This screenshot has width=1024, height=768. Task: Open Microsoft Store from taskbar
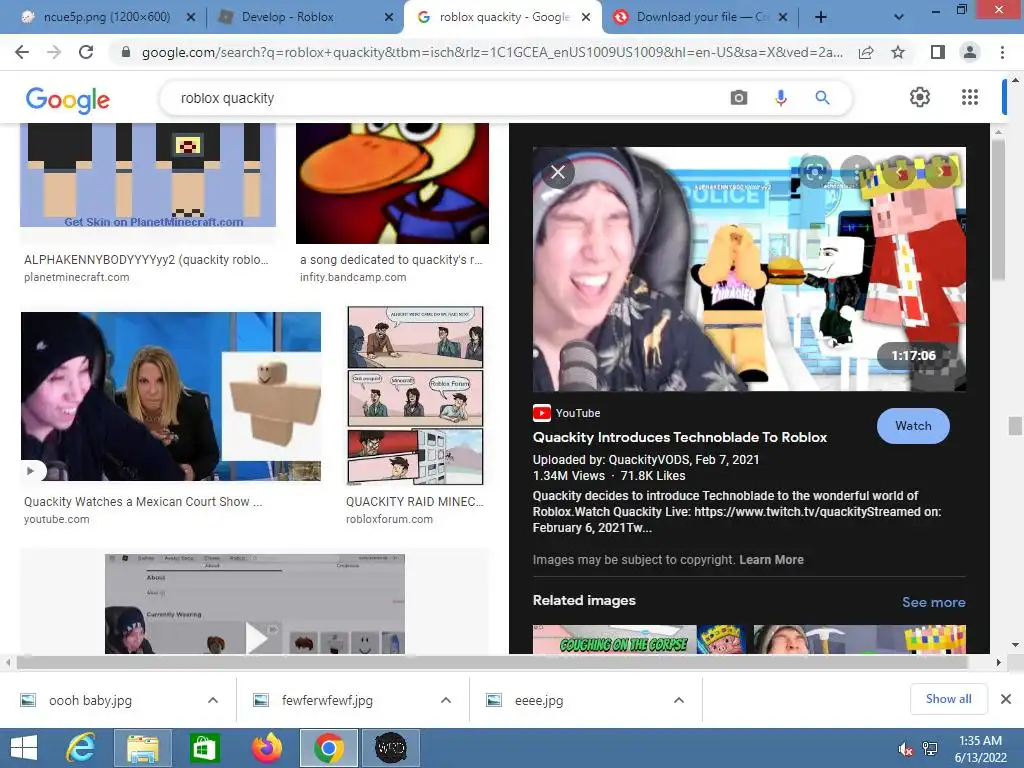[204, 748]
